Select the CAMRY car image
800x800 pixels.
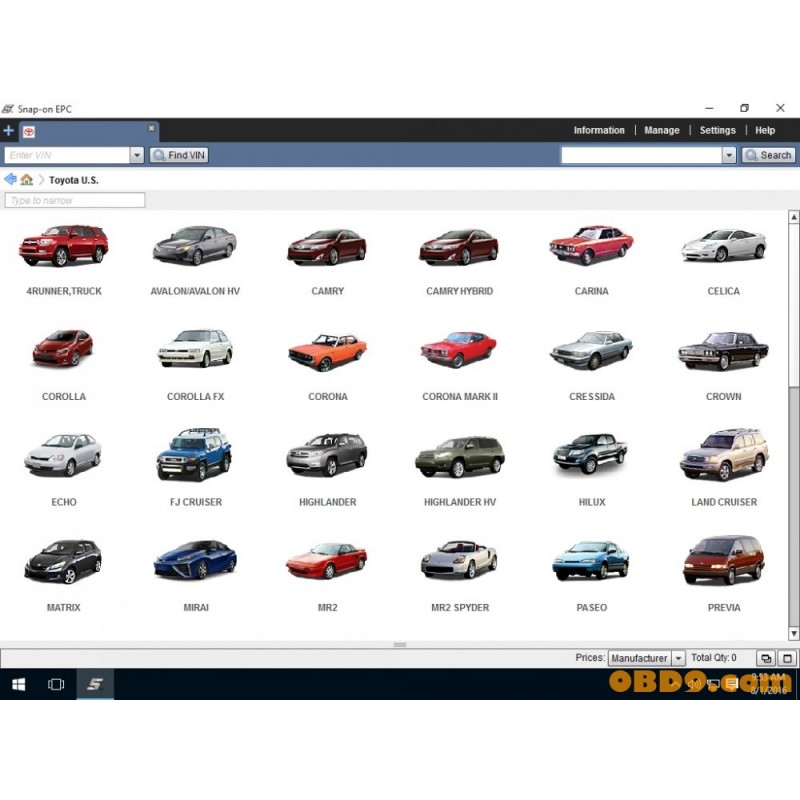(327, 247)
